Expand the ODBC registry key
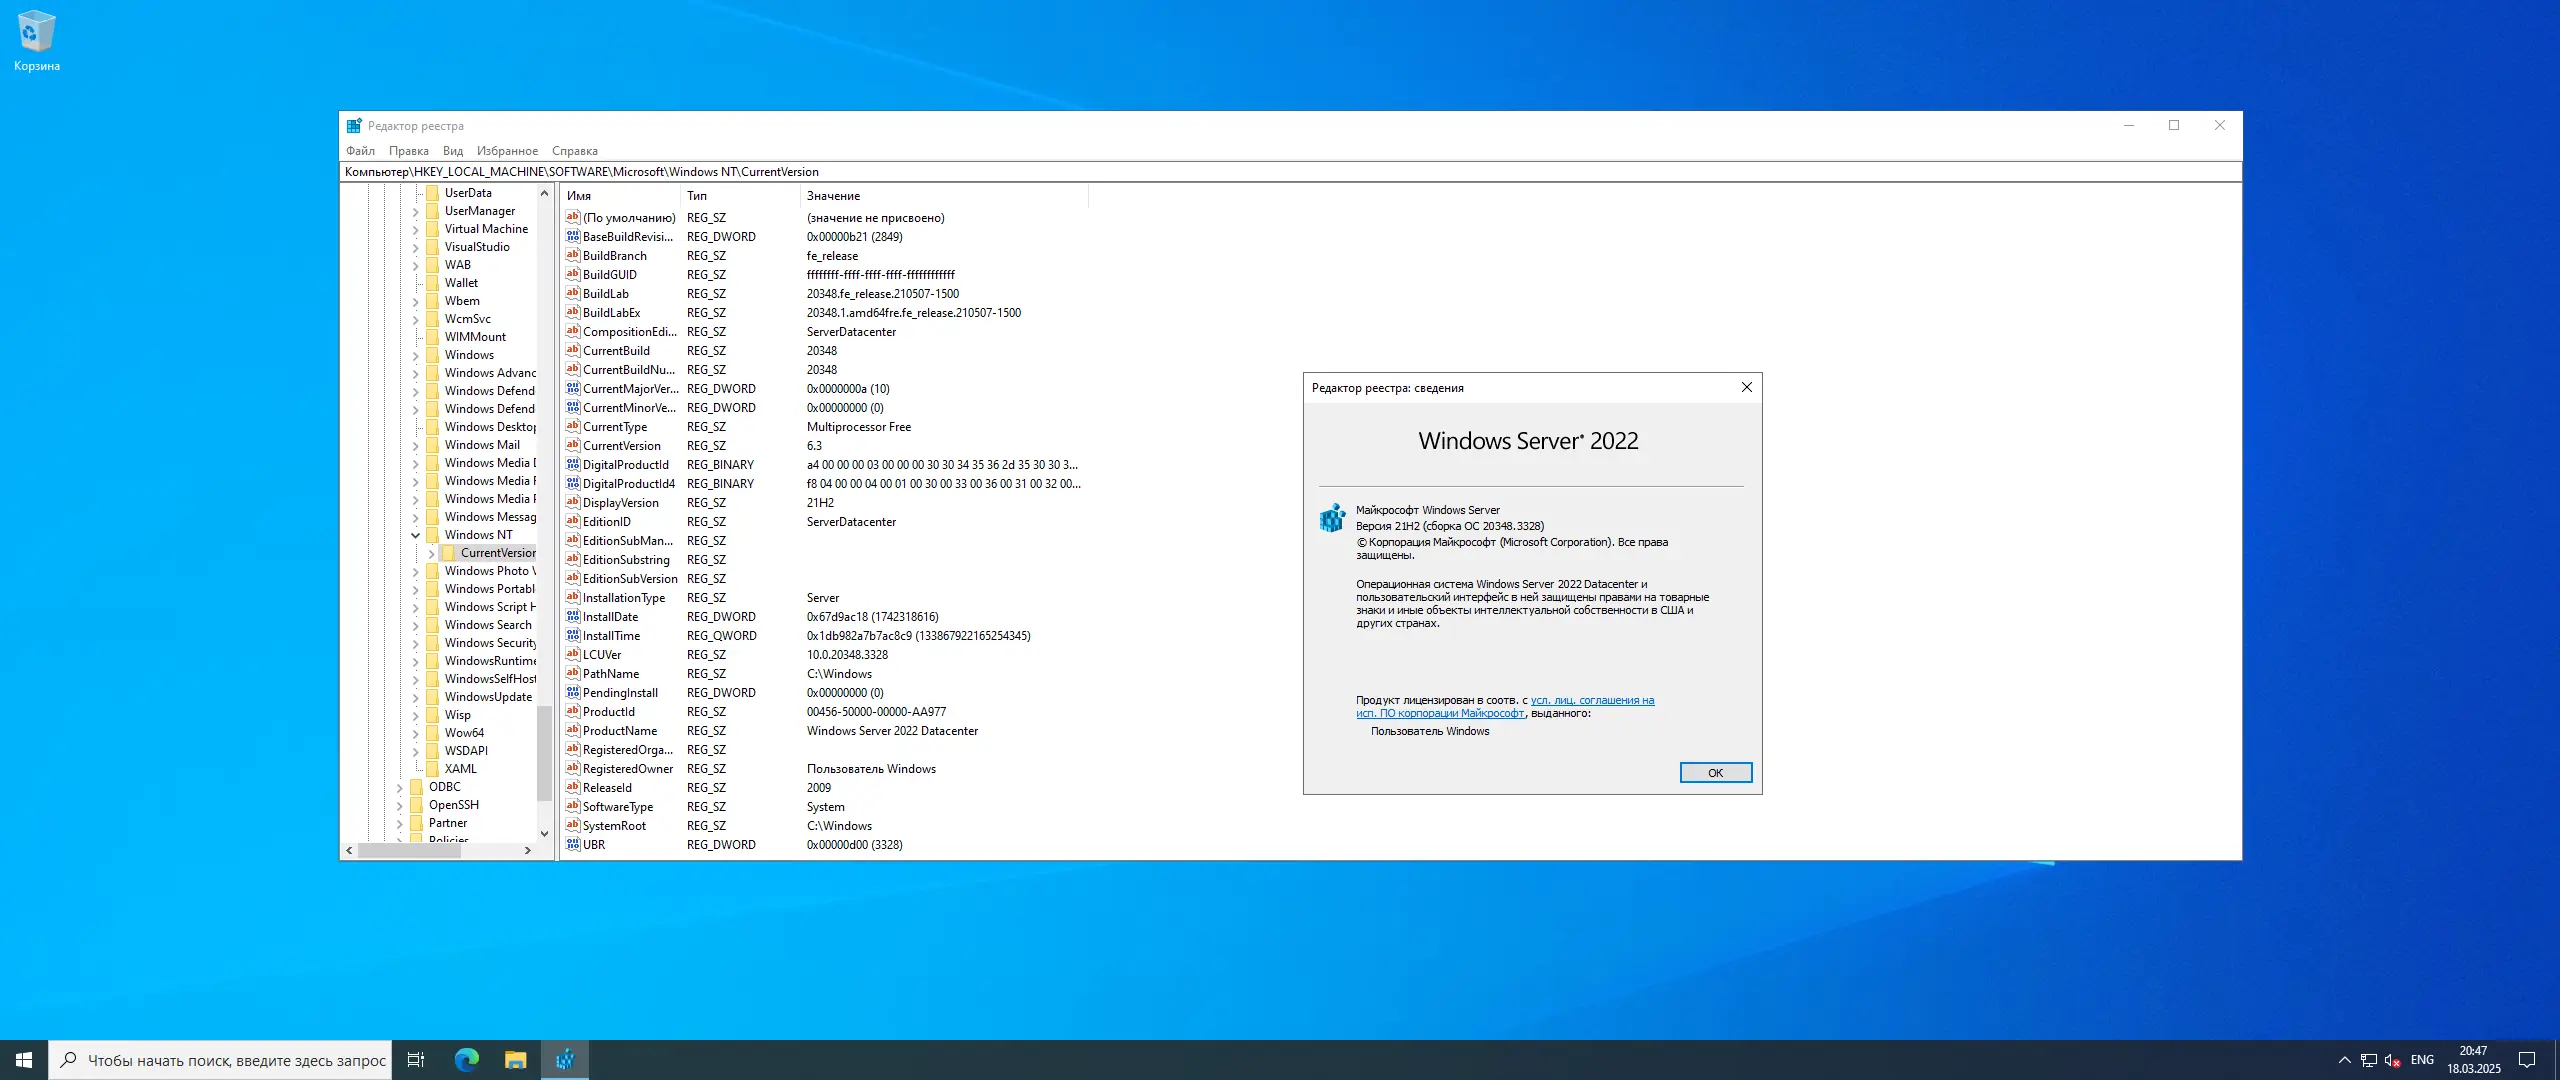Screen dimensions: 2560x1080 [x=400, y=787]
